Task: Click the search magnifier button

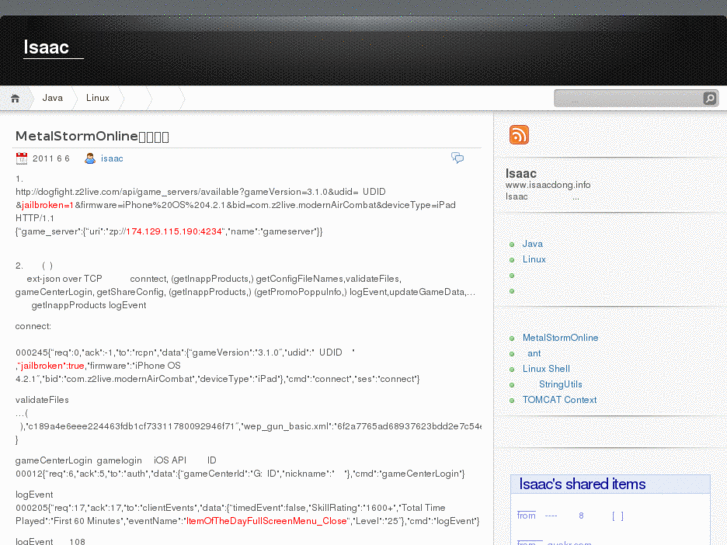Action: [709, 98]
